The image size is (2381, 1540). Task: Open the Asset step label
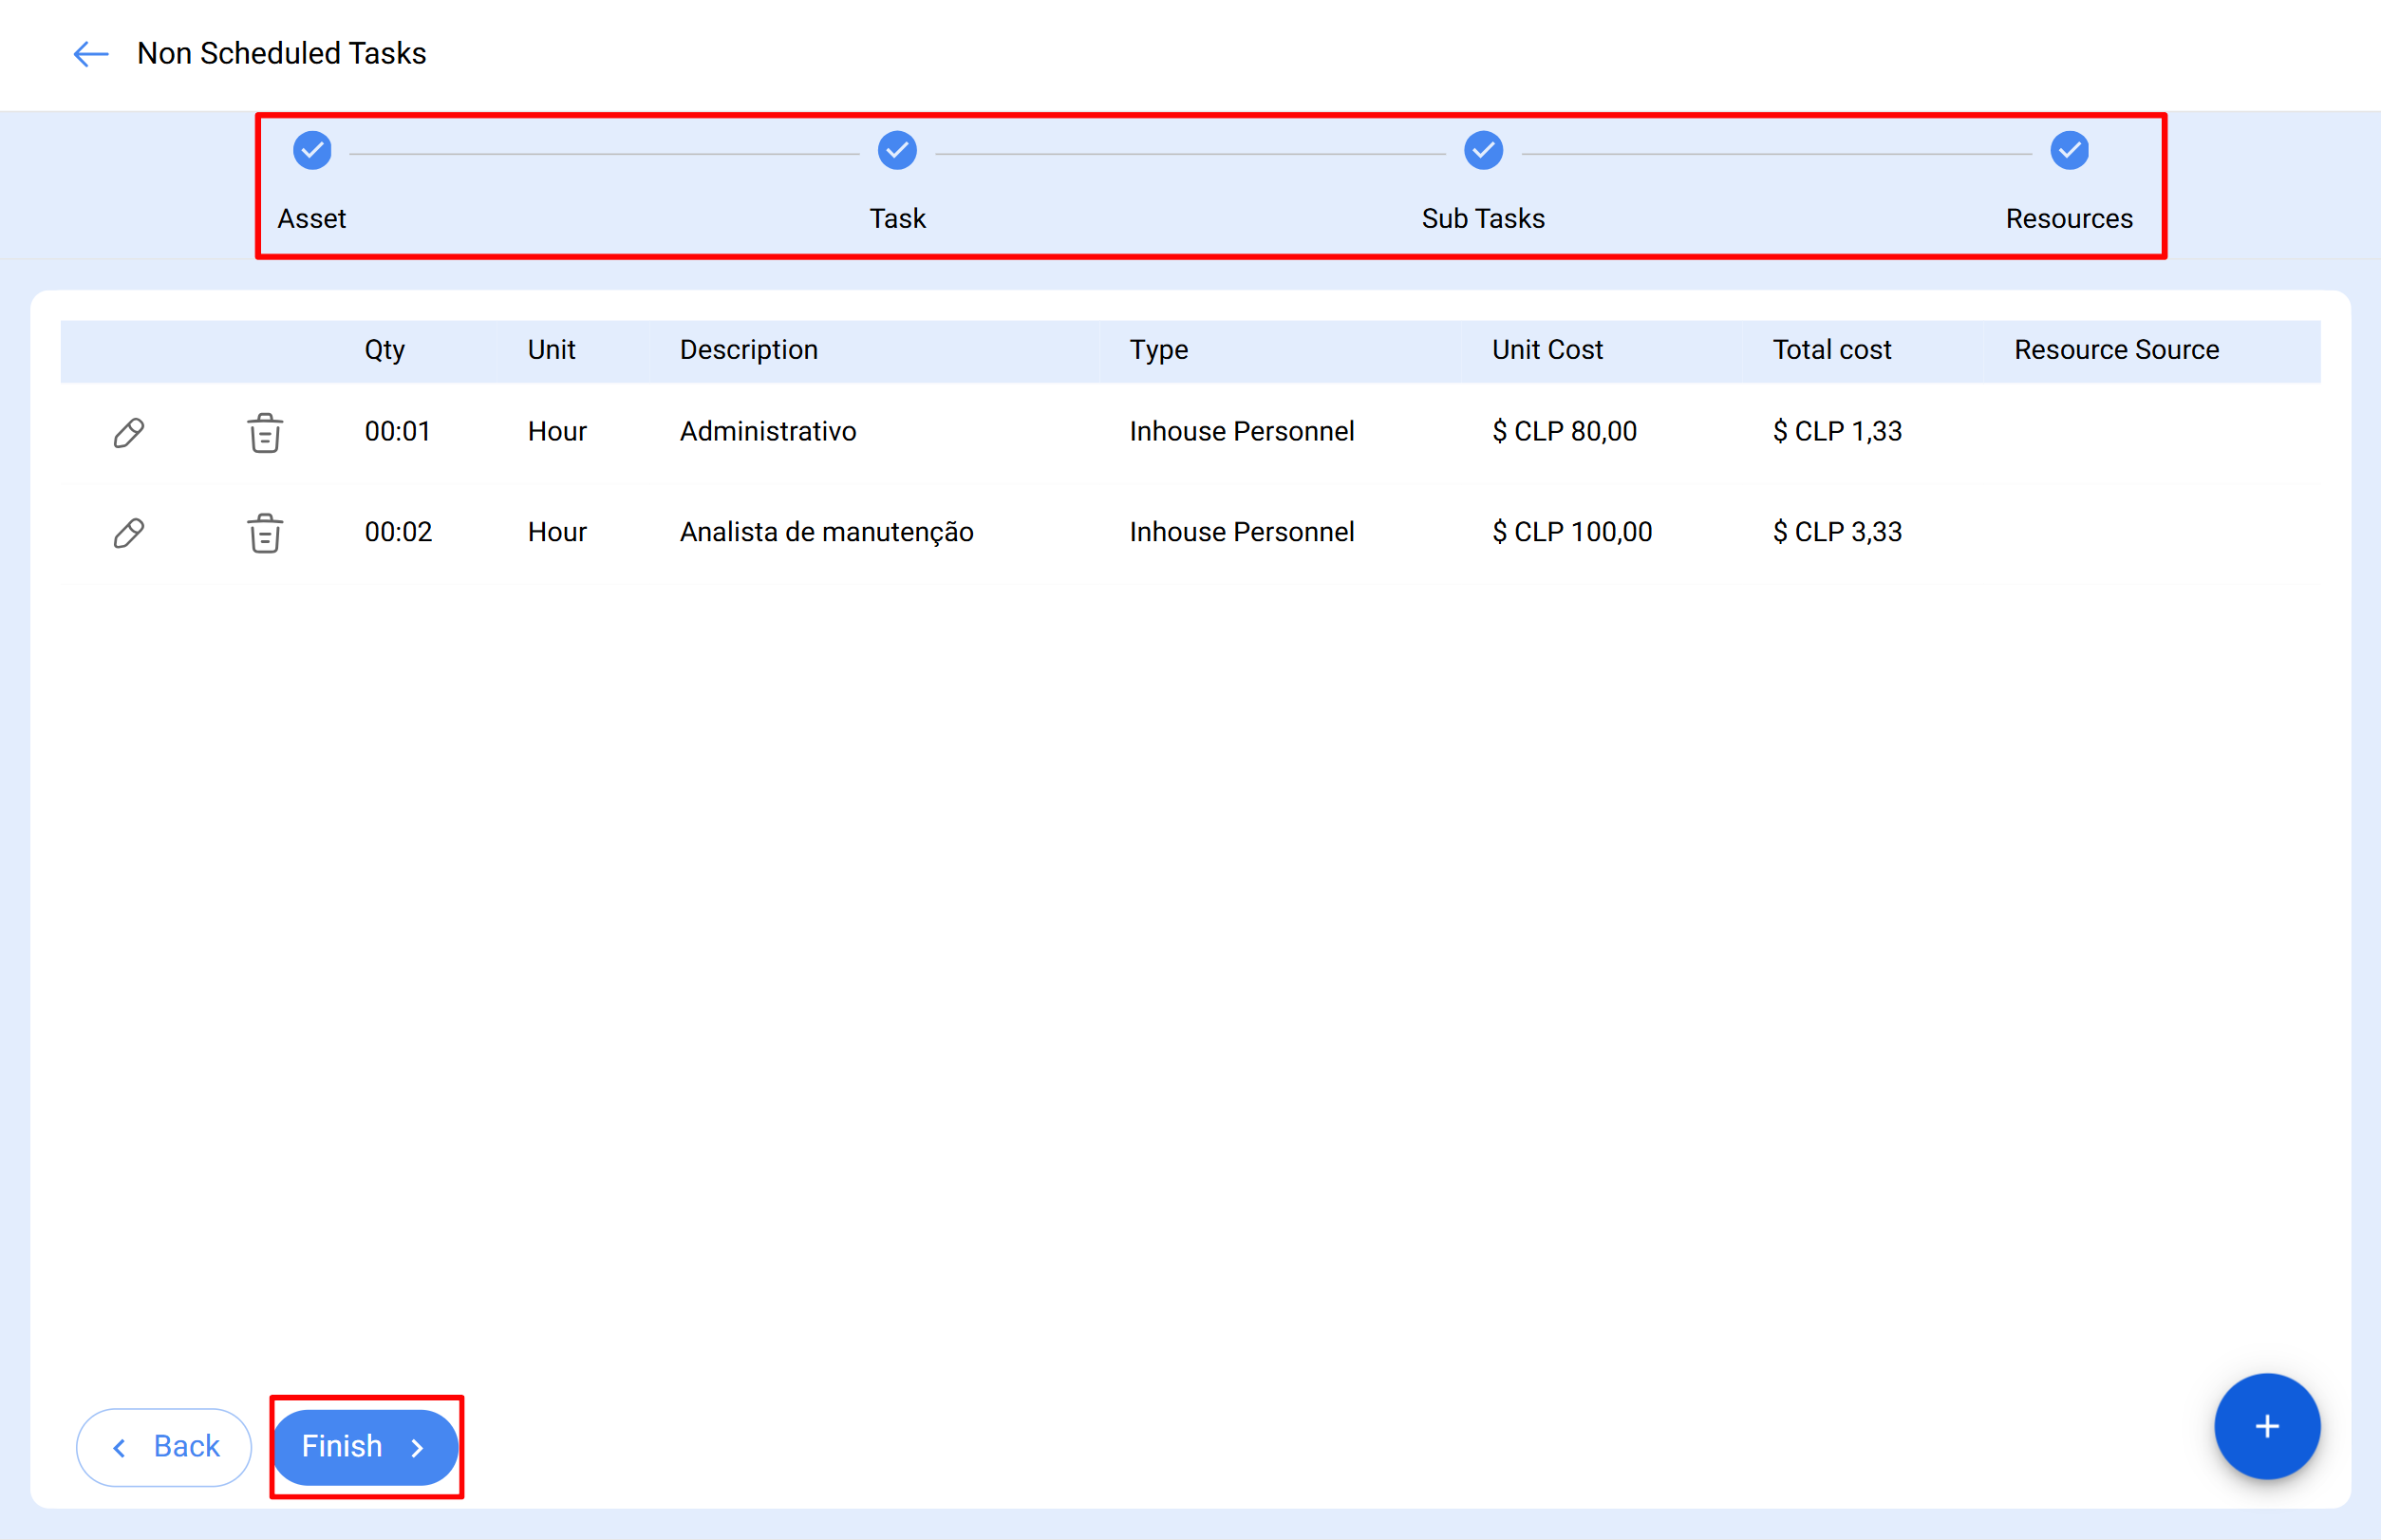pos(311,218)
